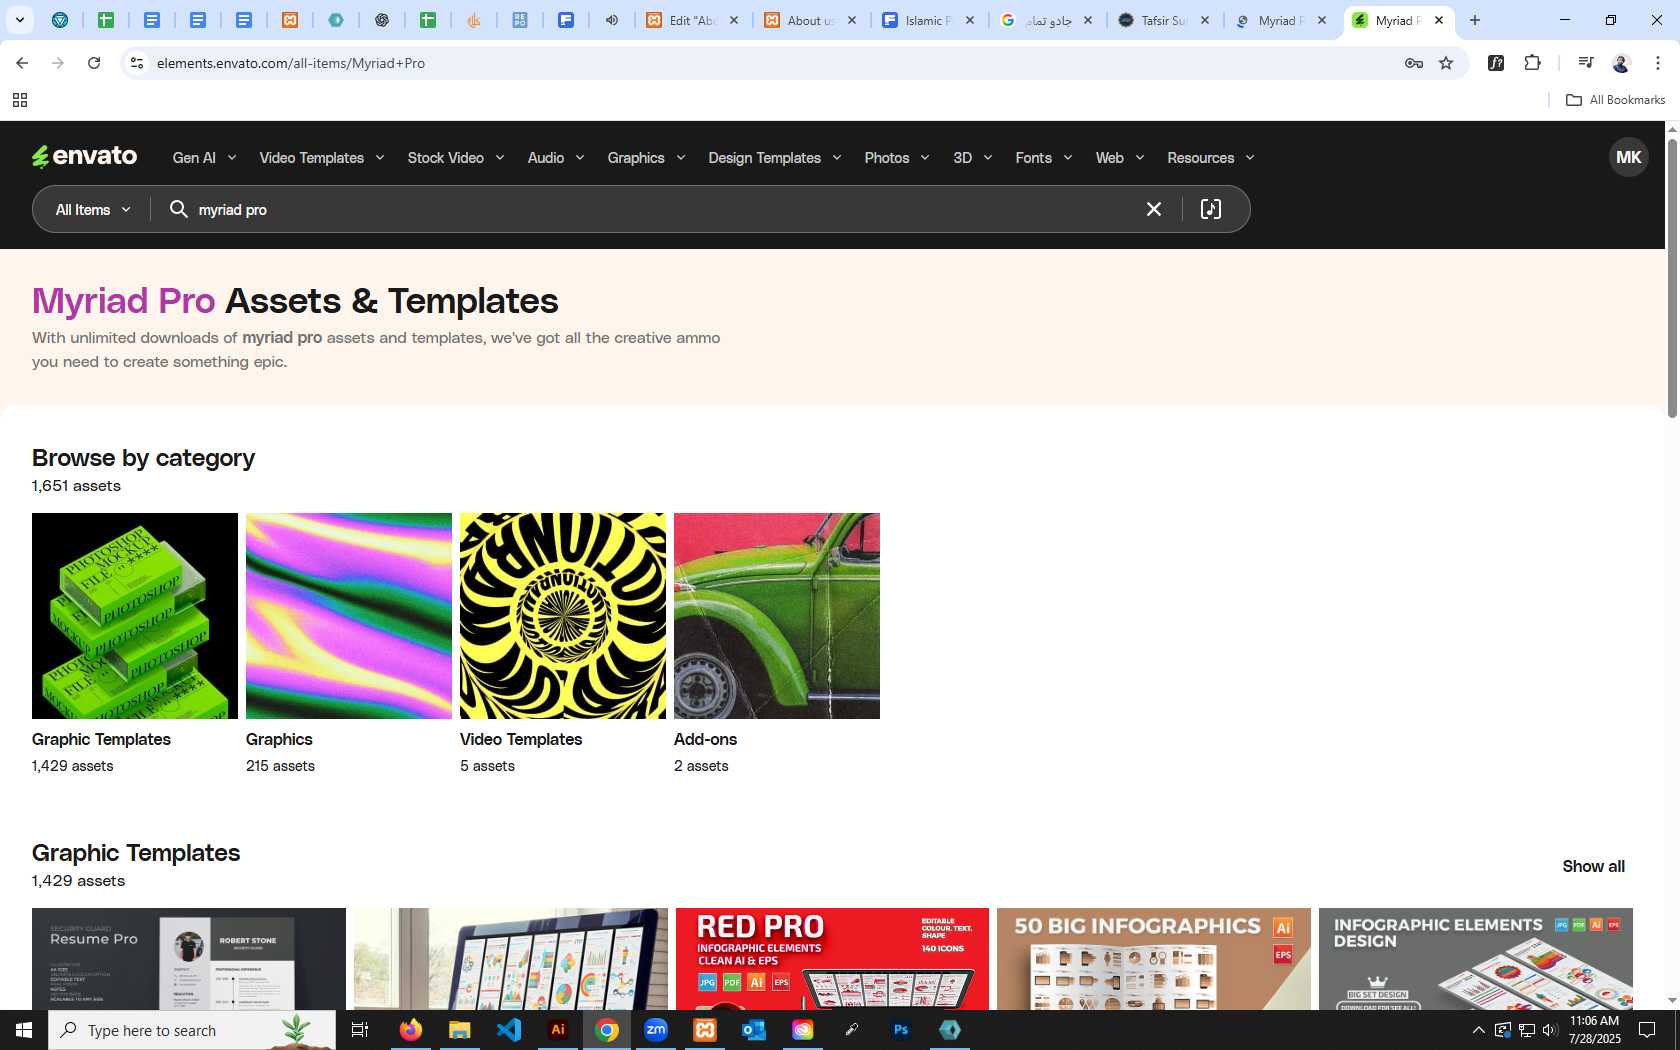Click the Envato logo
The width and height of the screenshot is (1680, 1050).
tap(84, 157)
